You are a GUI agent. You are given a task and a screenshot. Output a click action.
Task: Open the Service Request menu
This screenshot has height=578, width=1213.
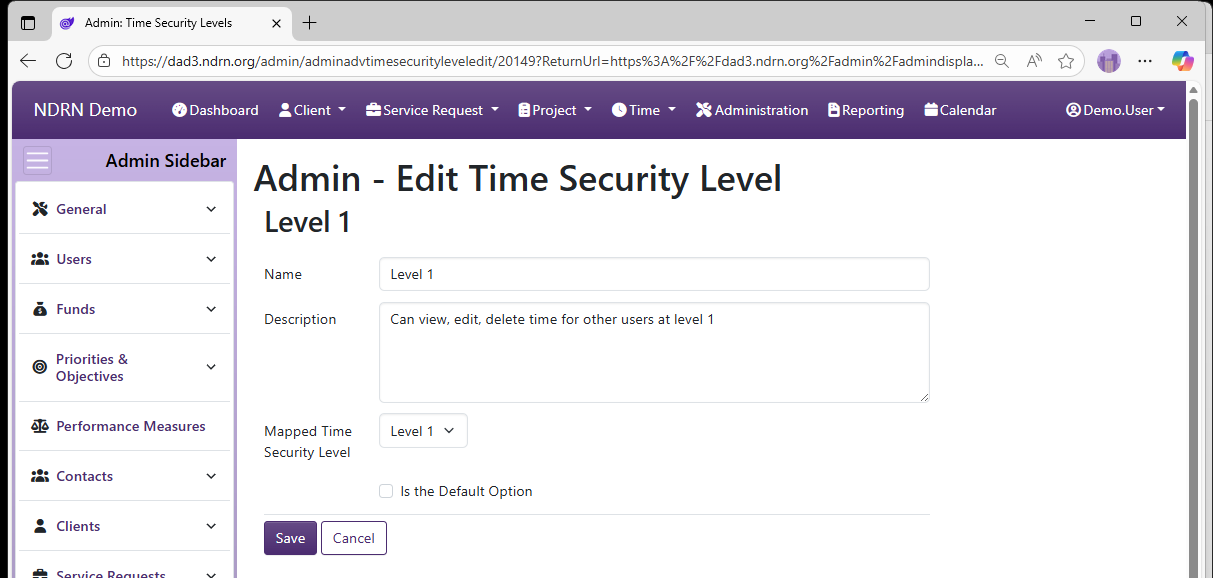432,110
